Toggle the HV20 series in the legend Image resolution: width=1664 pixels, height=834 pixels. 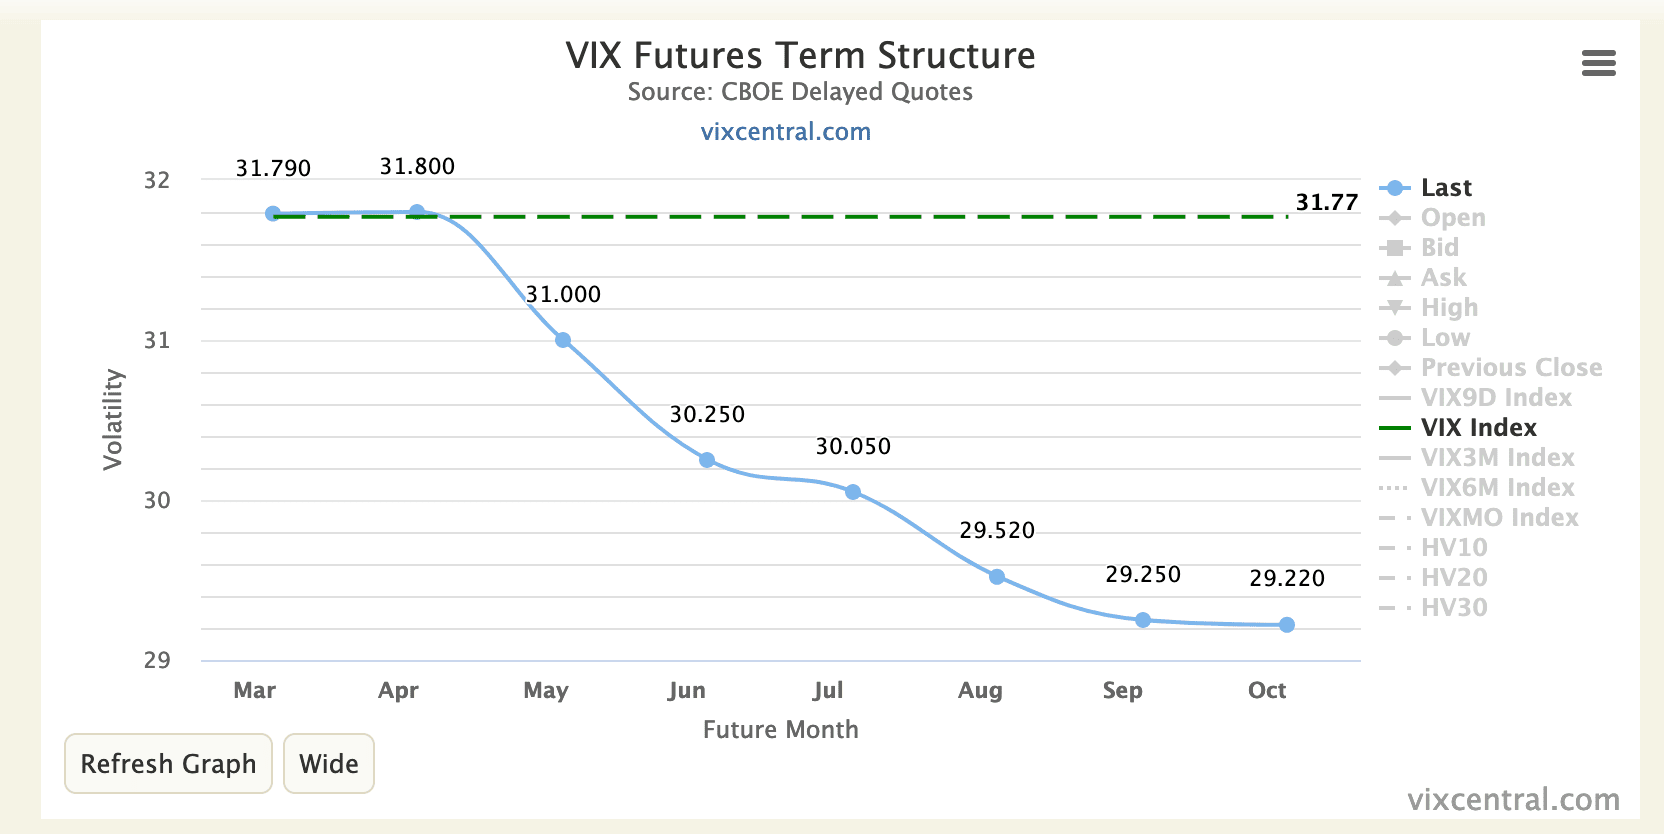click(1454, 577)
